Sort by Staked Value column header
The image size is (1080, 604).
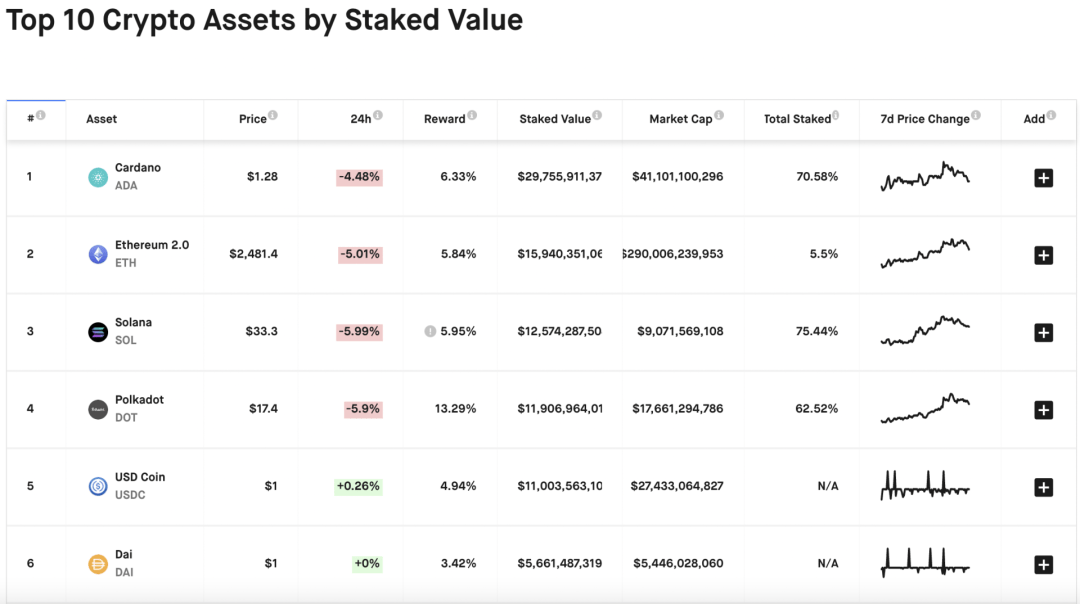(x=554, y=119)
